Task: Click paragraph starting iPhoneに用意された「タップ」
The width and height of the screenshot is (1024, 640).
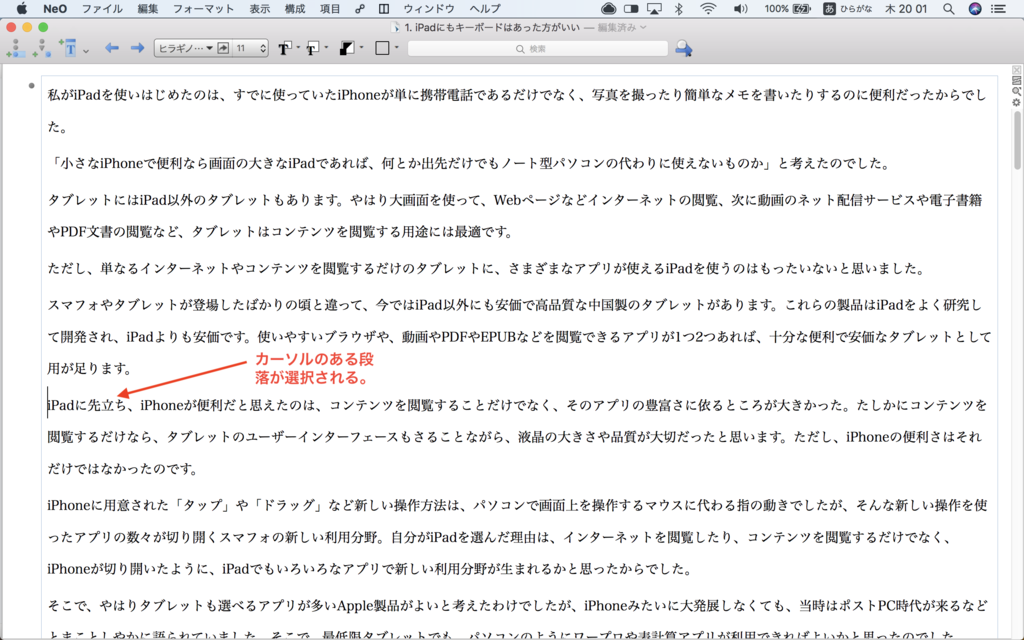Action: pos(518,537)
